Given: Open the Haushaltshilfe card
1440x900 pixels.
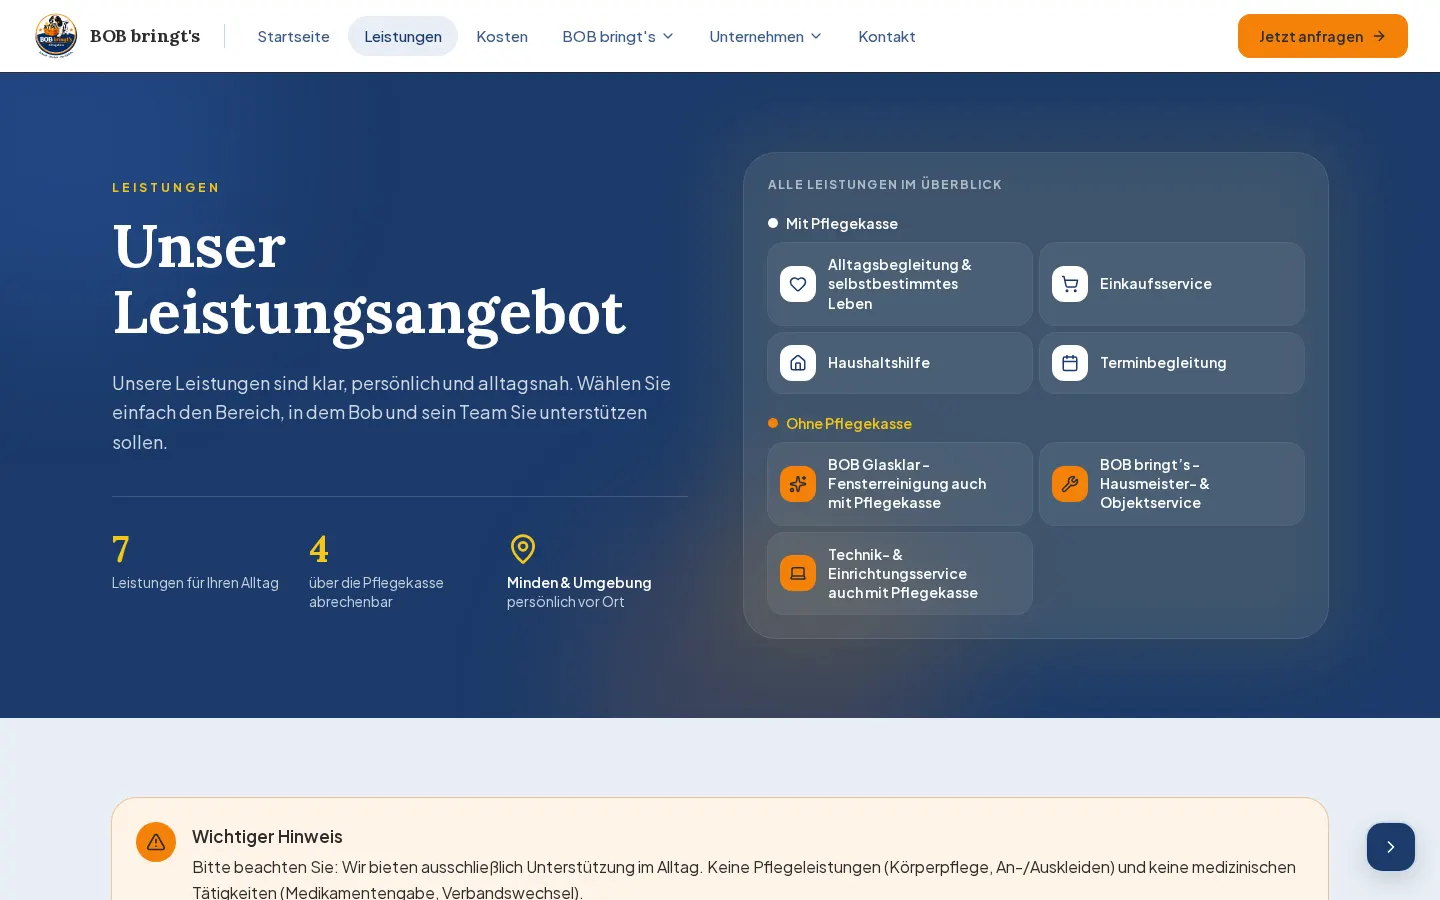Looking at the screenshot, I should [900, 363].
